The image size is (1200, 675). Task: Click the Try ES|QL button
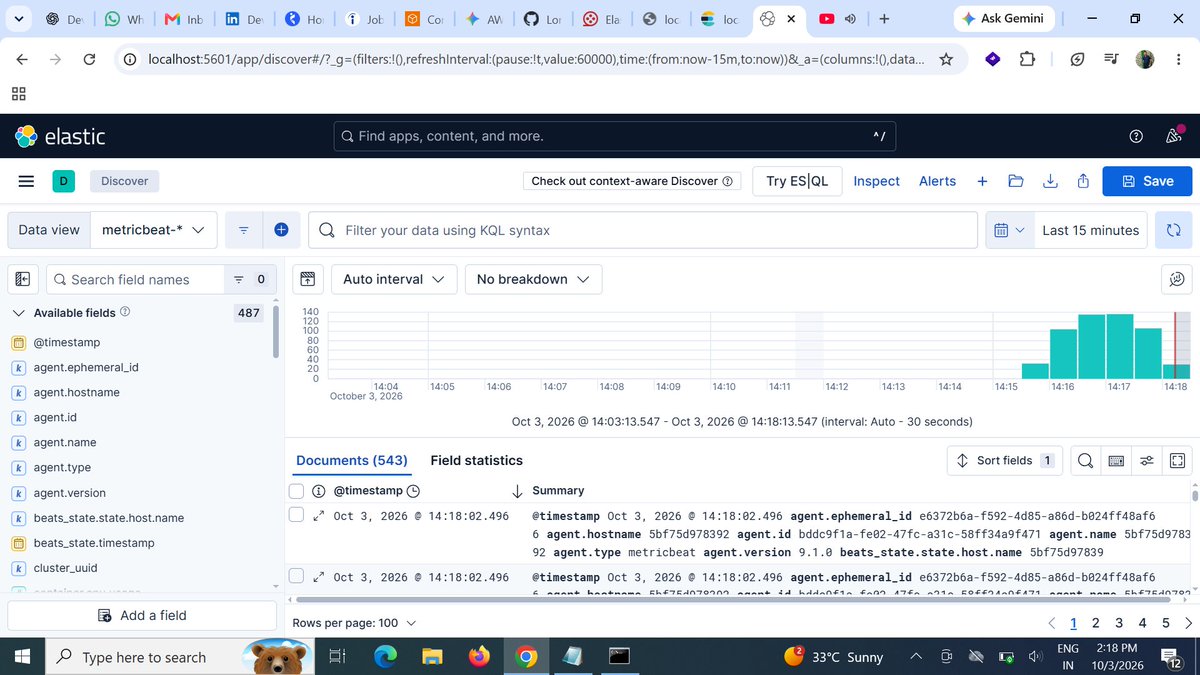tap(797, 181)
